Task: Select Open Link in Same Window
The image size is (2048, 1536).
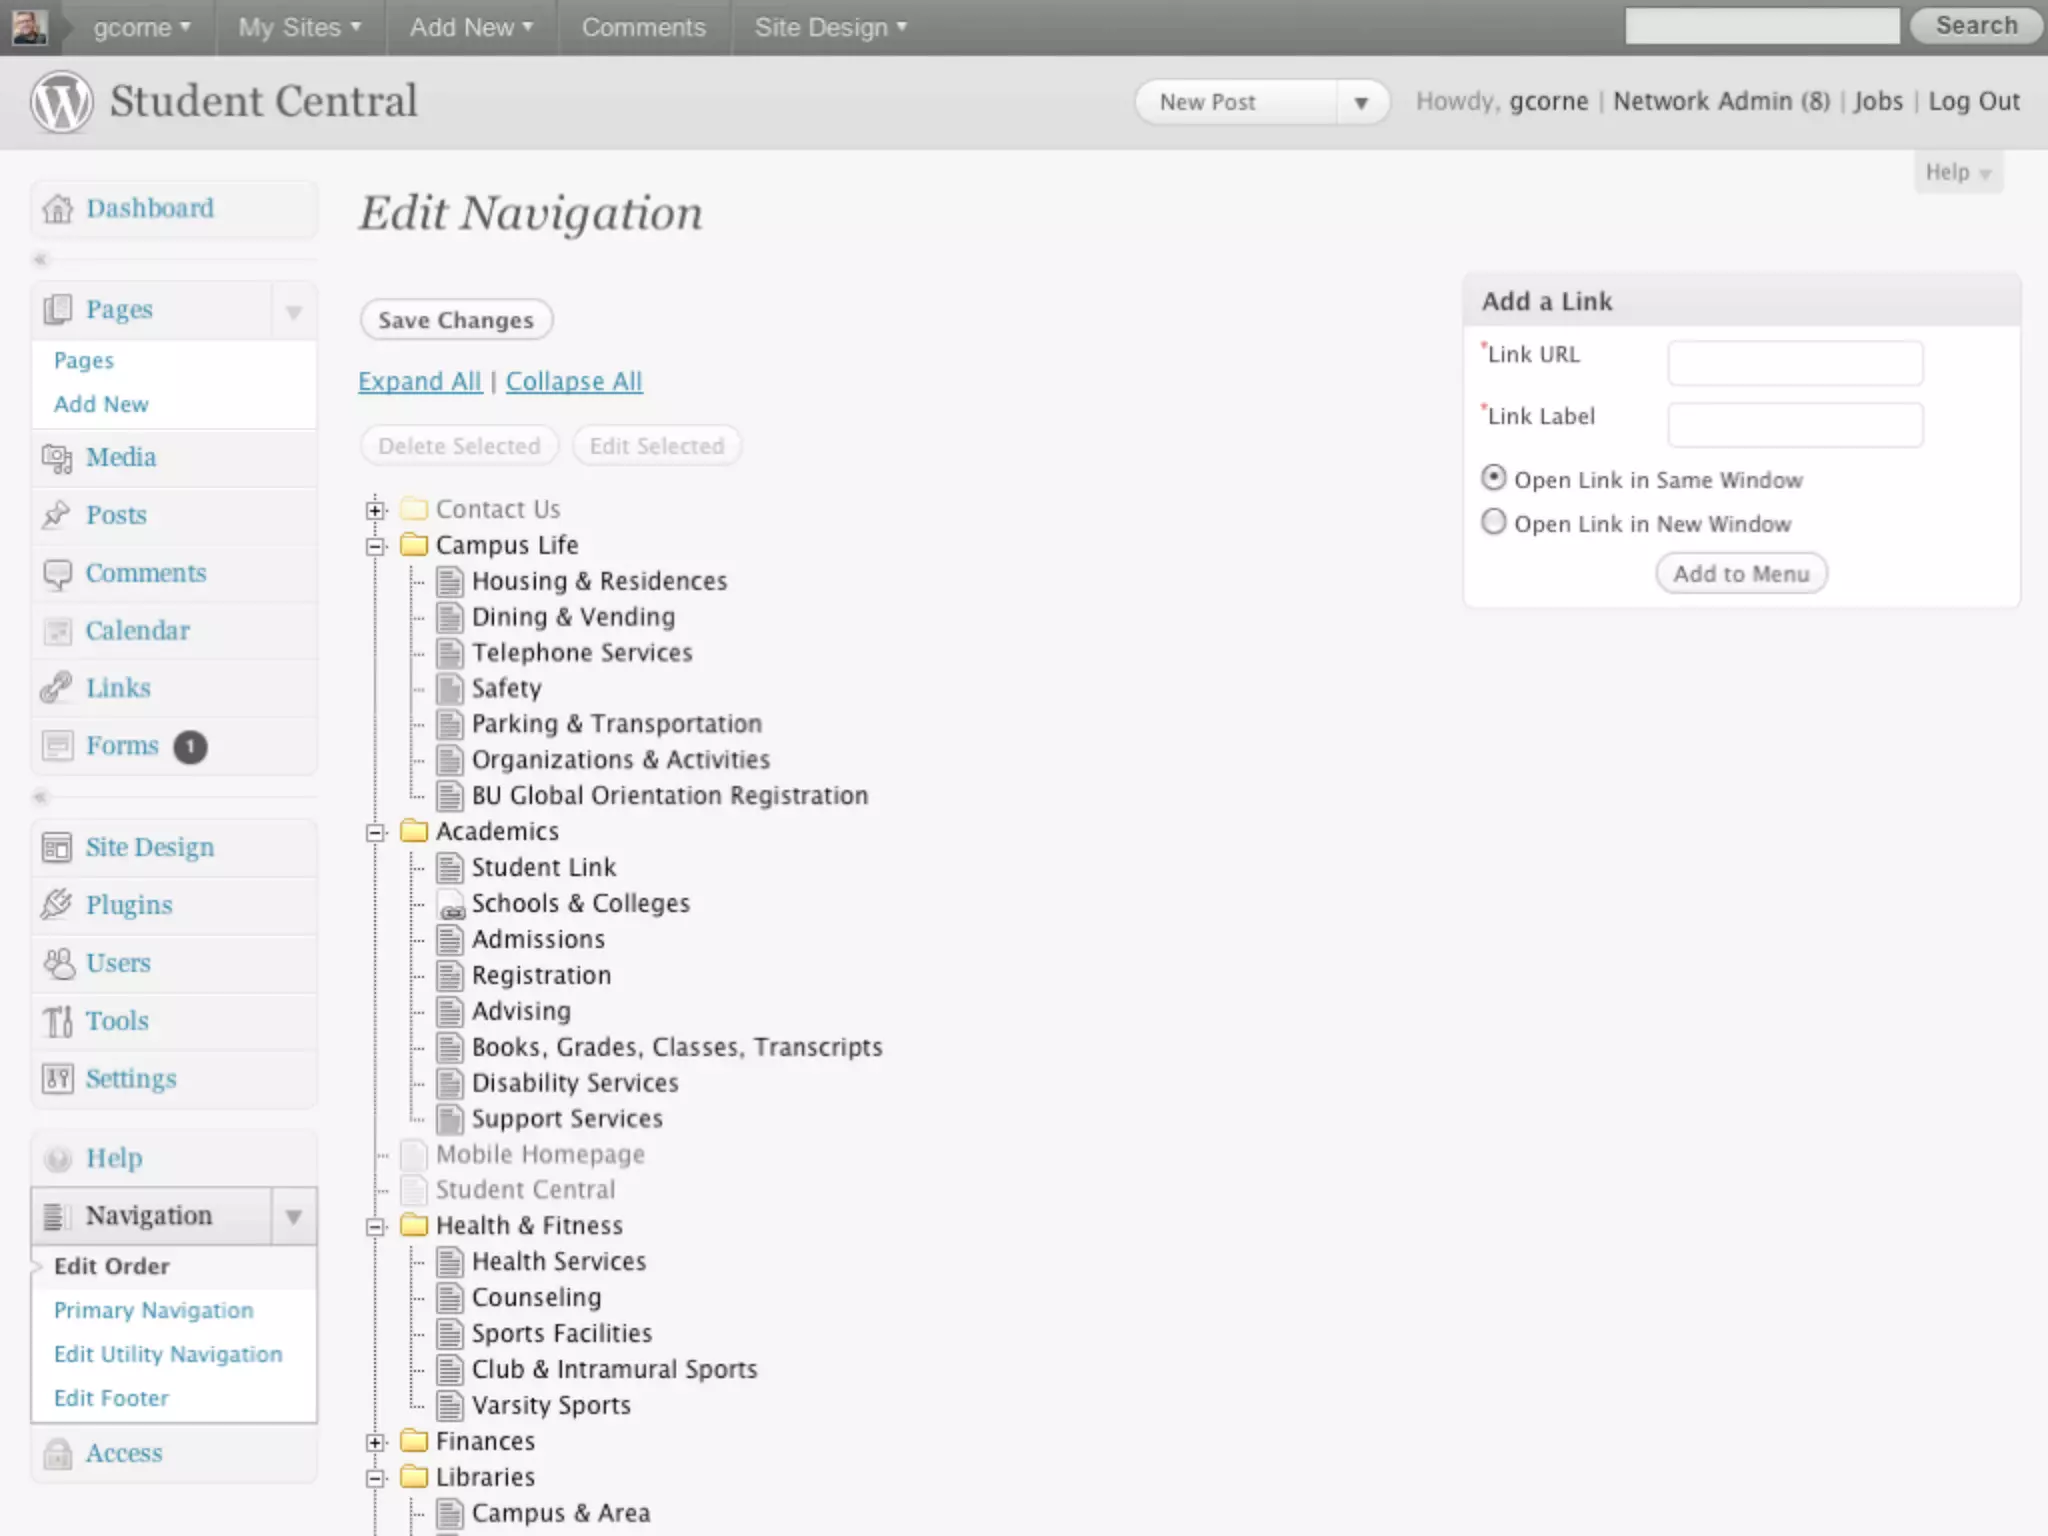Action: point(1493,478)
